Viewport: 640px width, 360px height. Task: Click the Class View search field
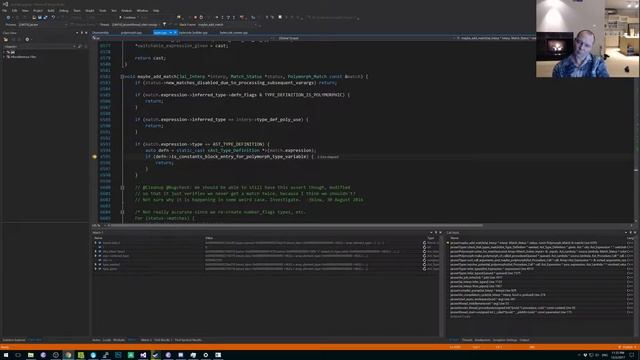pyautogui.click(x=39, y=47)
